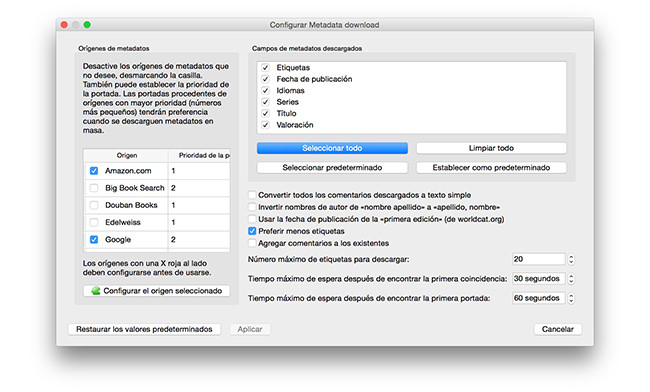Click the stepper beside the 20 etiquetas value
This screenshot has width=650, height=392.
(571, 259)
